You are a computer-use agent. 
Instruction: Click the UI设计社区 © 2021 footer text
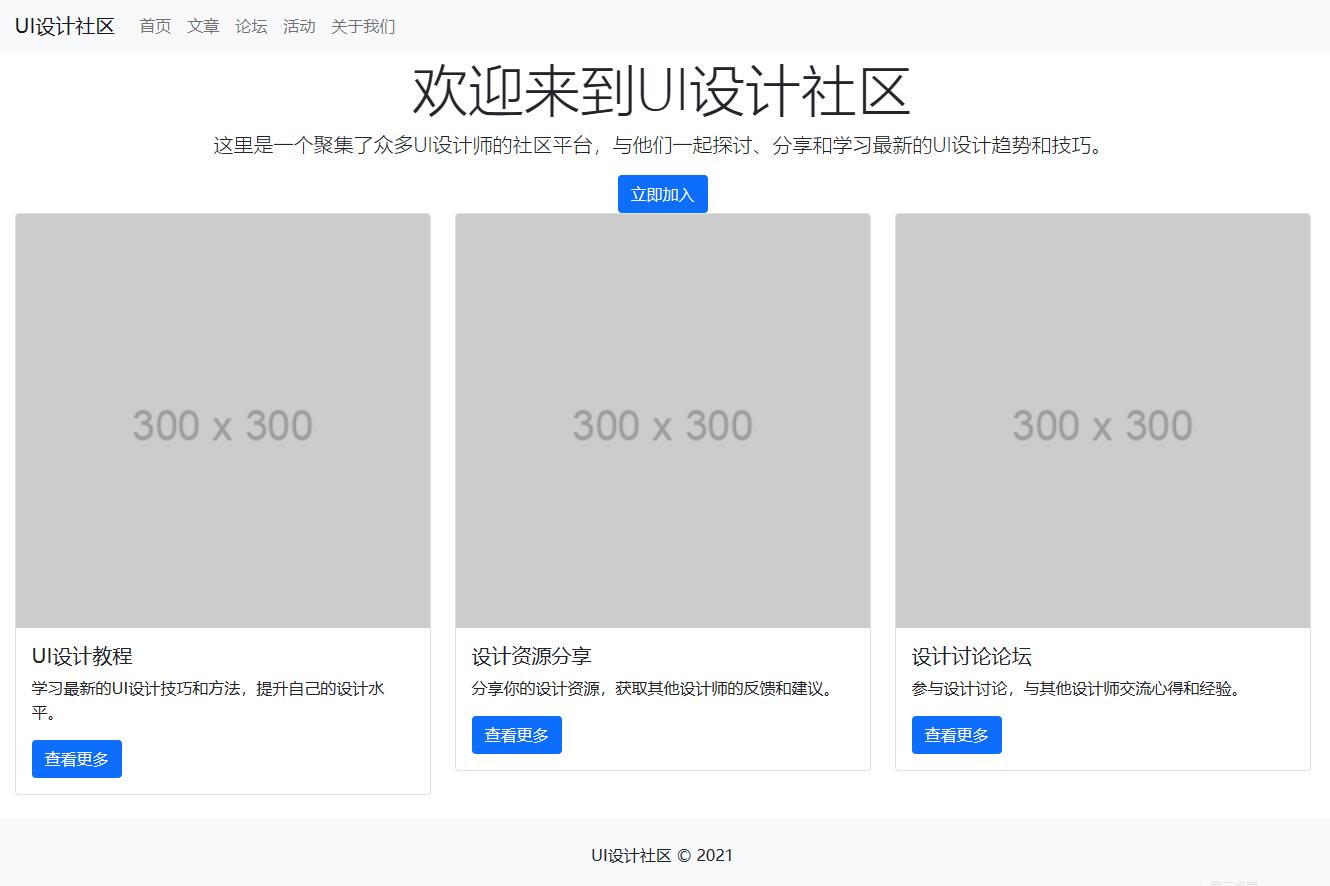point(662,855)
